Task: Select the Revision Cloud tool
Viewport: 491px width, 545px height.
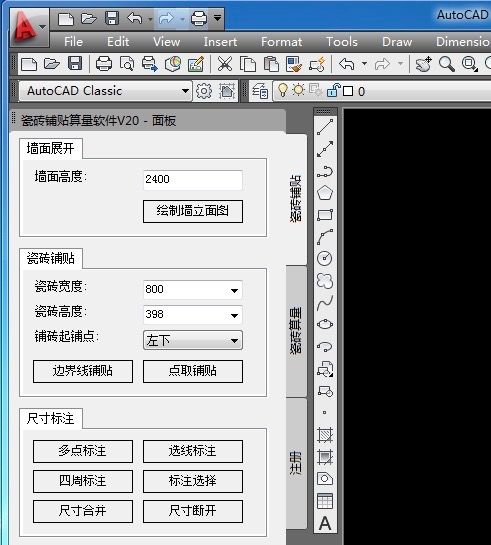Action: click(x=325, y=280)
